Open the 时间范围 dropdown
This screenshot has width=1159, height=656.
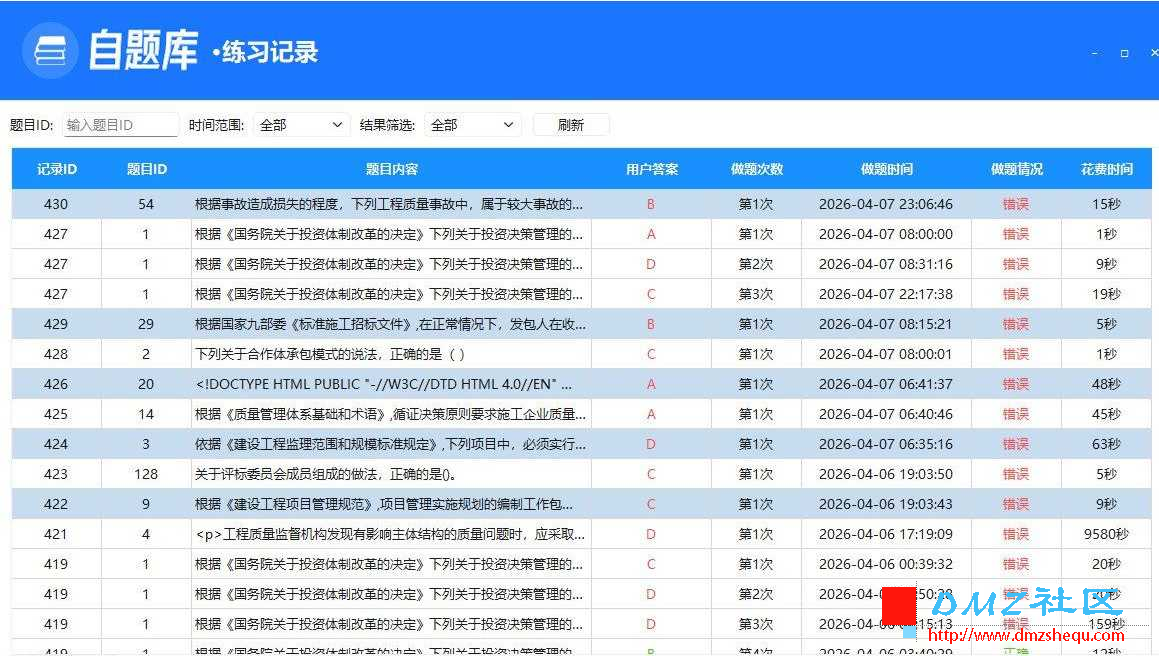pyautogui.click(x=301, y=125)
